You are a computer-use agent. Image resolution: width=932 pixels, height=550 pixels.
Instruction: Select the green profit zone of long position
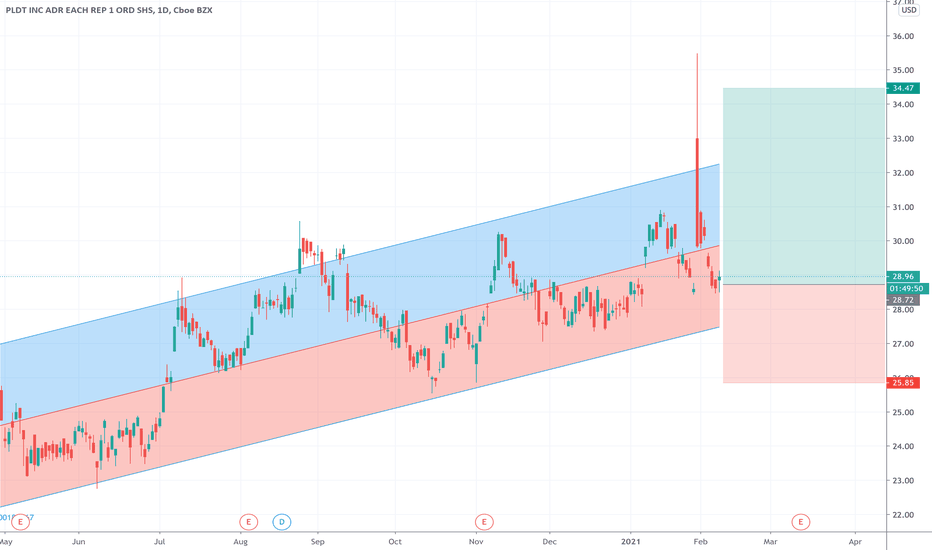[804, 186]
